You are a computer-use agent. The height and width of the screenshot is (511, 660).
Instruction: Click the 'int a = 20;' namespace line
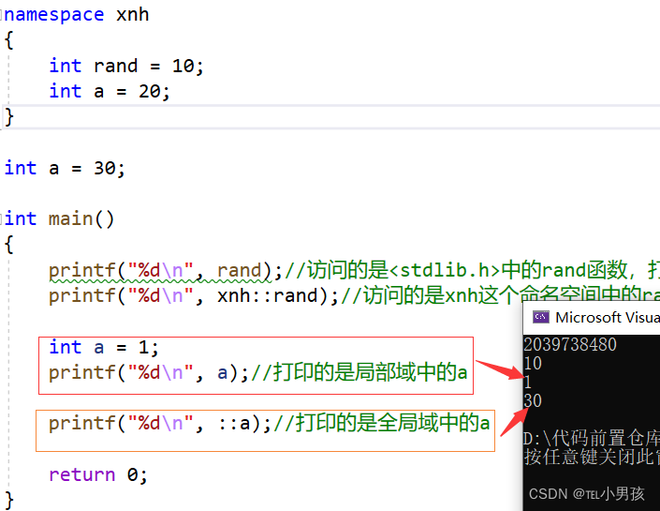110,91
